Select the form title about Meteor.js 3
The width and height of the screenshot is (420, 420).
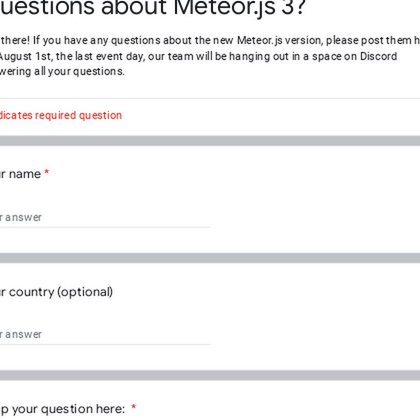point(152,7)
